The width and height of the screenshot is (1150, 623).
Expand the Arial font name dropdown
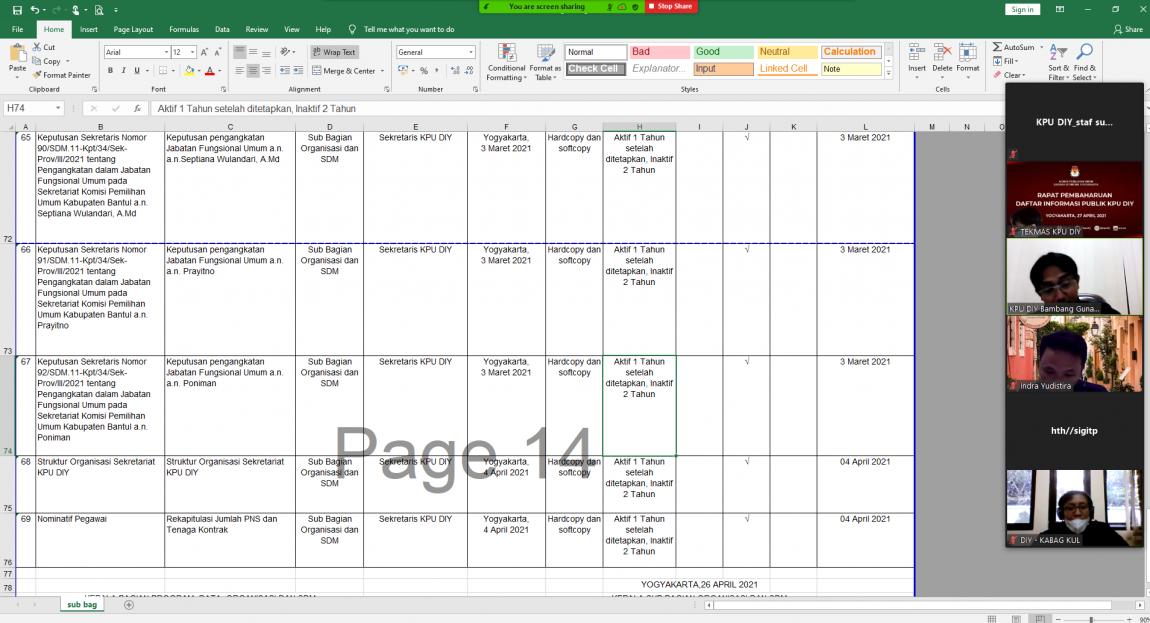click(166, 52)
